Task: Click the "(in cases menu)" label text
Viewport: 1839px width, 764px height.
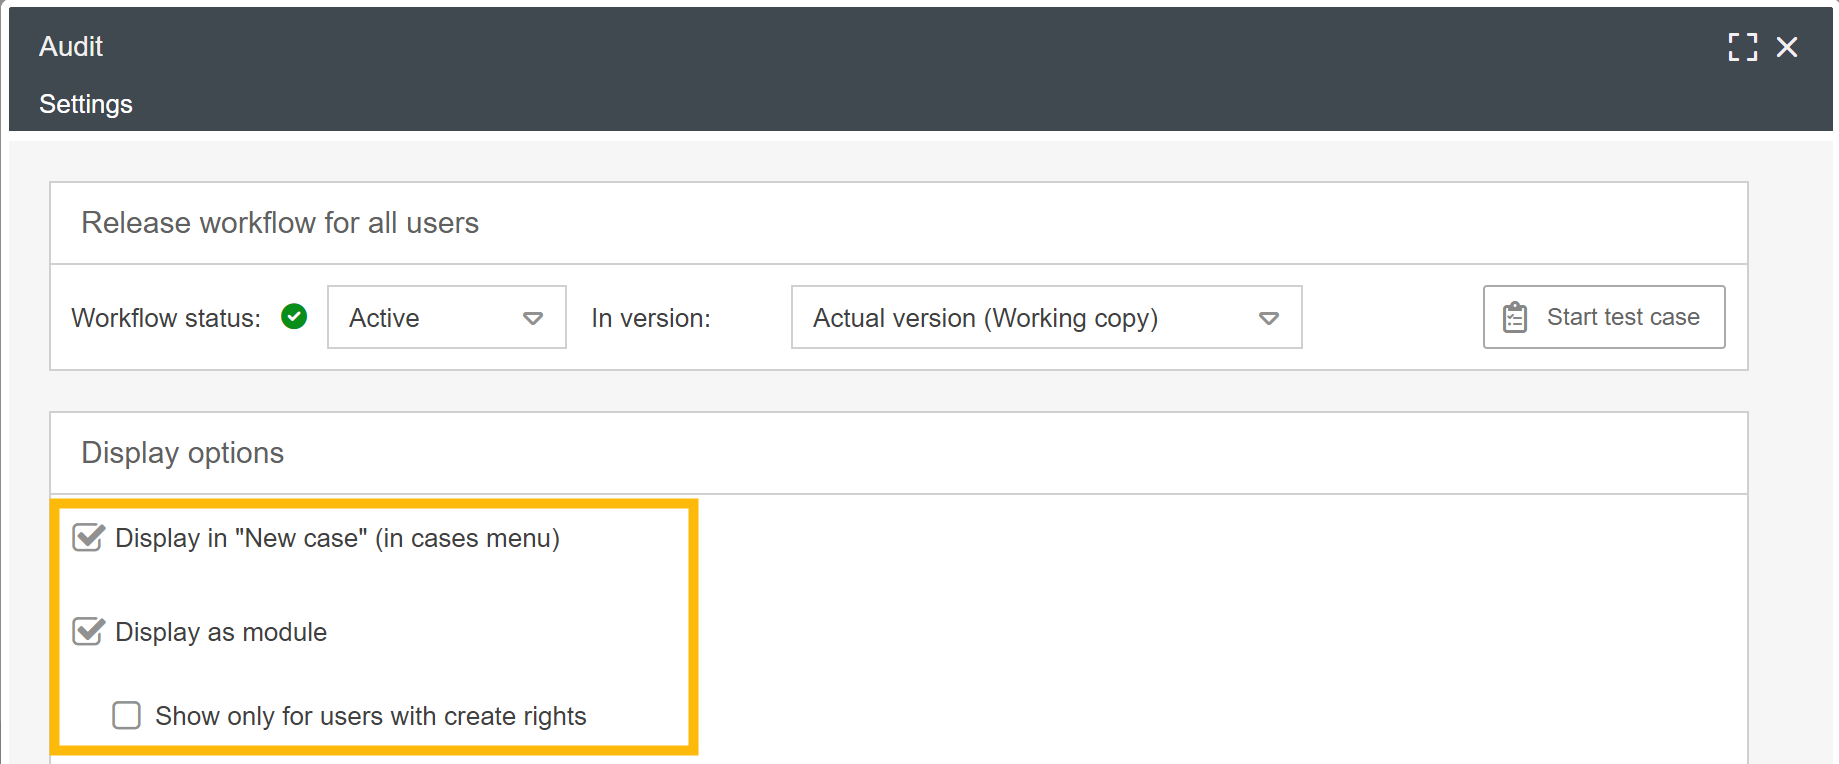Action: (467, 538)
